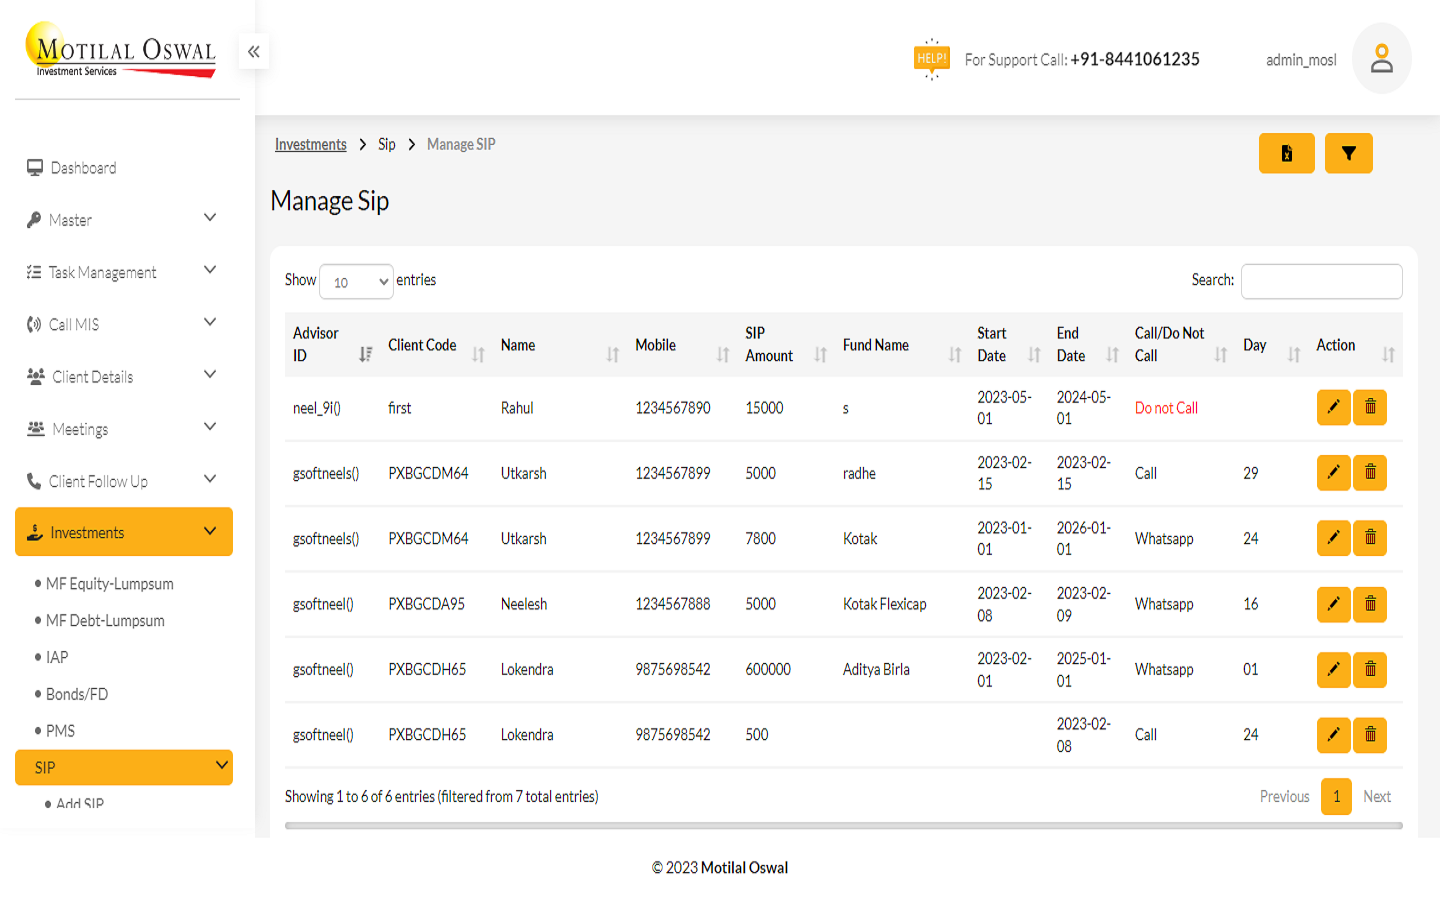Edit the Utkarsh Kotak 7800 row
1440x897 pixels.
(x=1333, y=538)
